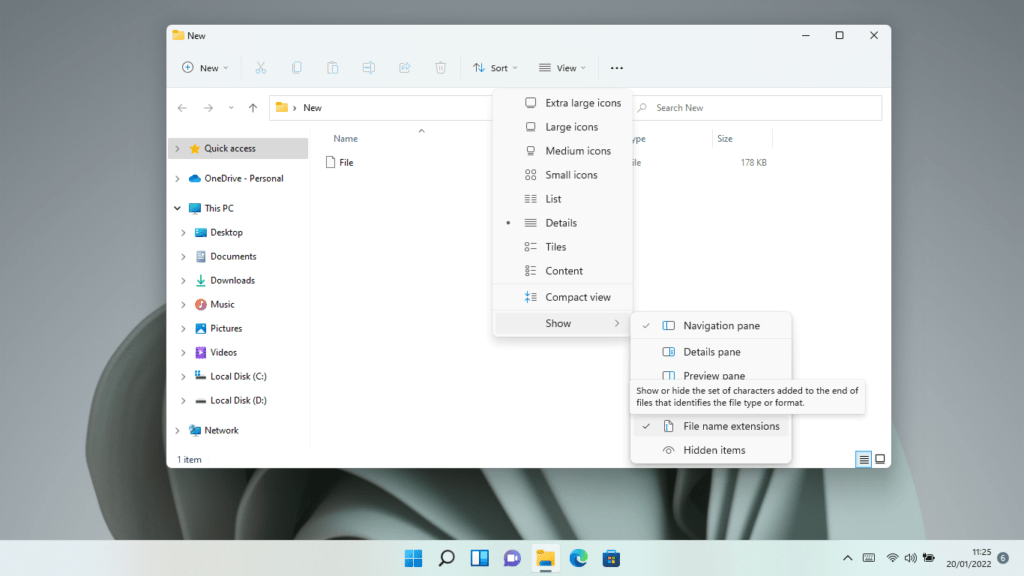The height and width of the screenshot is (576, 1024).
Task: Open the Share icon in the command bar
Action: (404, 67)
